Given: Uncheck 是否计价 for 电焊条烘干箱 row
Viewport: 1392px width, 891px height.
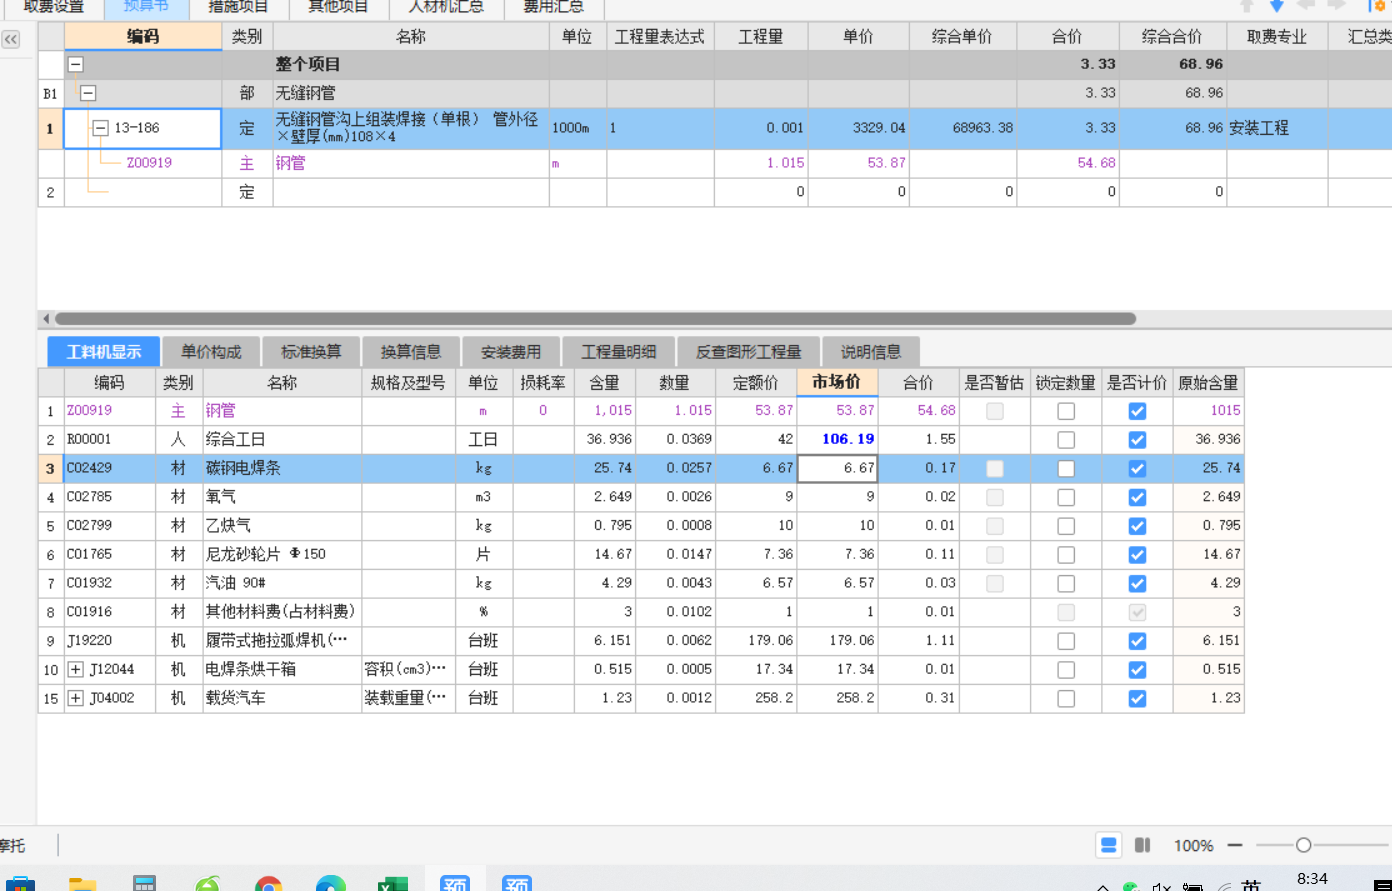Looking at the screenshot, I should pos(1137,670).
